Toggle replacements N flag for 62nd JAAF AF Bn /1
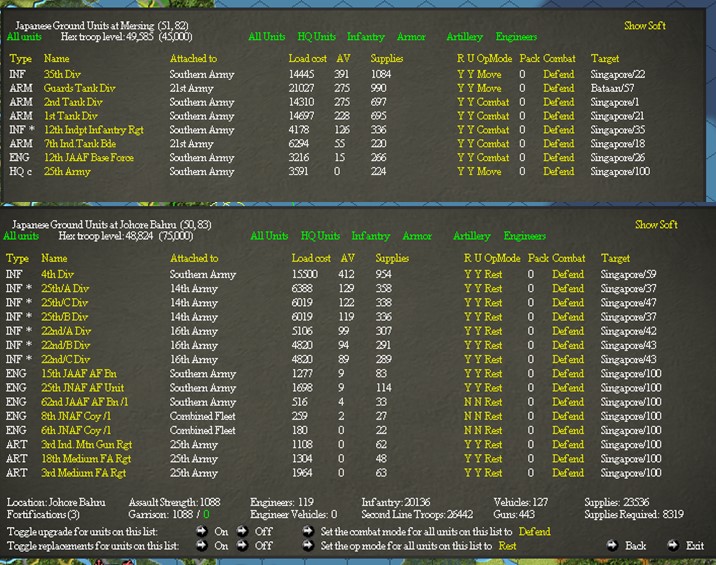 (468, 402)
